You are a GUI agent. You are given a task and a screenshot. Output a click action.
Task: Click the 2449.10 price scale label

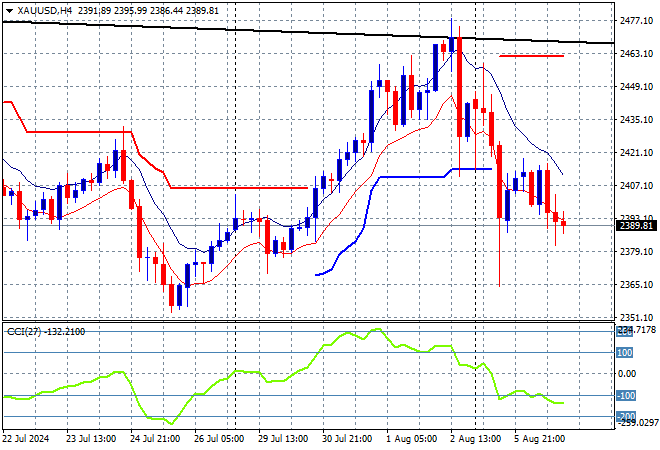click(636, 86)
